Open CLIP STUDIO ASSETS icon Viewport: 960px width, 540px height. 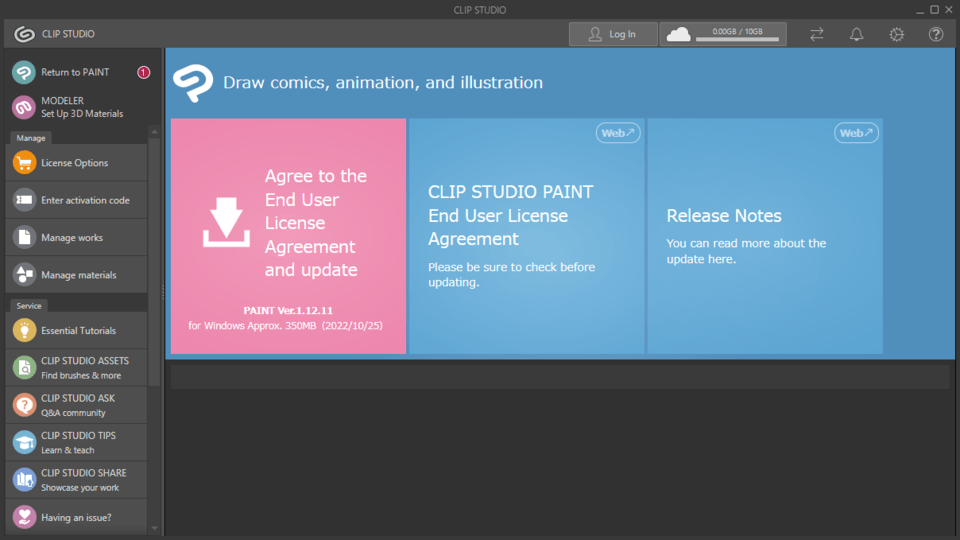click(24, 368)
